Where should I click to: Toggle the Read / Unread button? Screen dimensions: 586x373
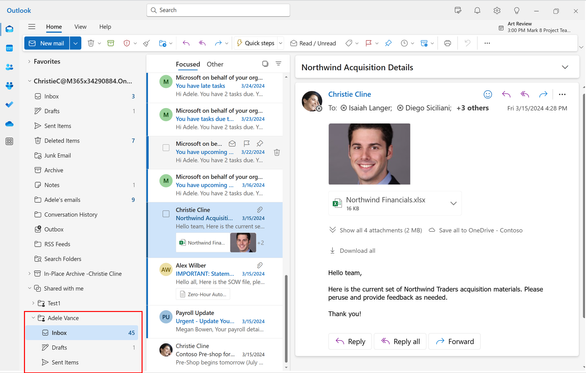[x=313, y=43]
